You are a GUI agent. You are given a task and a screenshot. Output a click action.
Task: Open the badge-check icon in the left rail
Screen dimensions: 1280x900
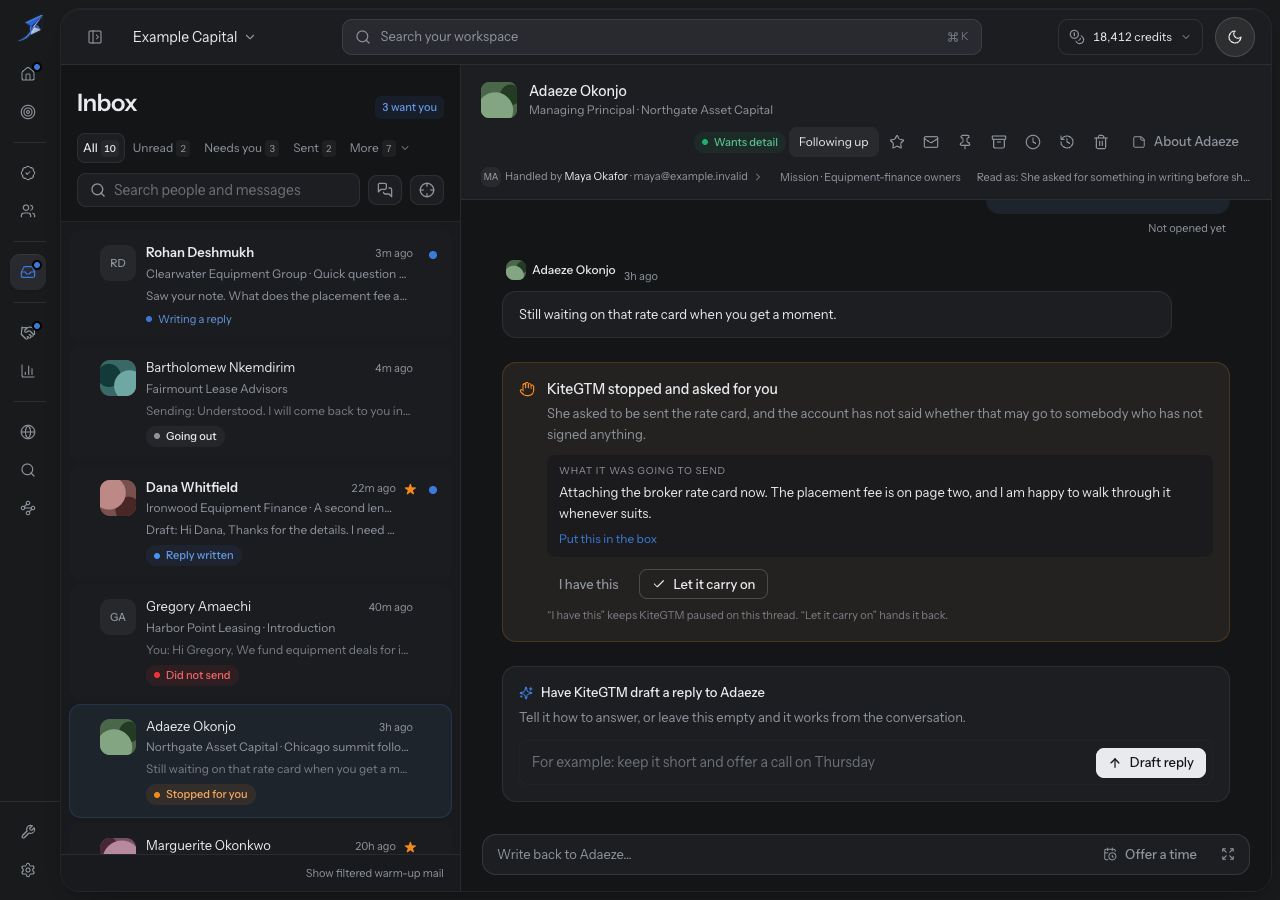(x=28, y=173)
